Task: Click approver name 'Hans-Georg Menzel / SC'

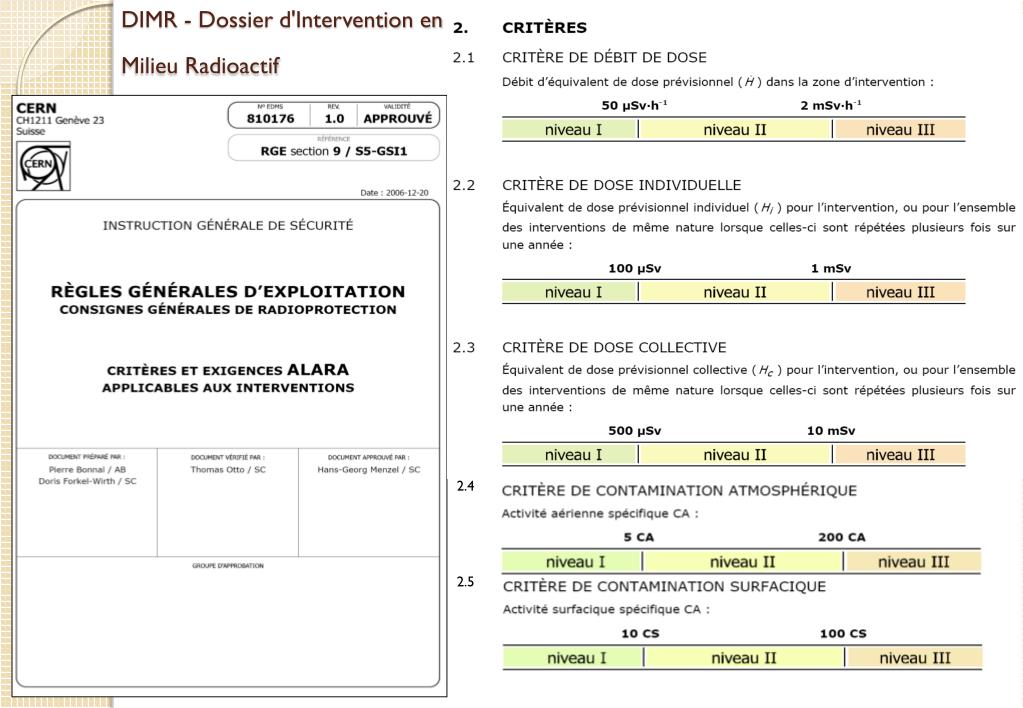Action: pyautogui.click(x=369, y=469)
